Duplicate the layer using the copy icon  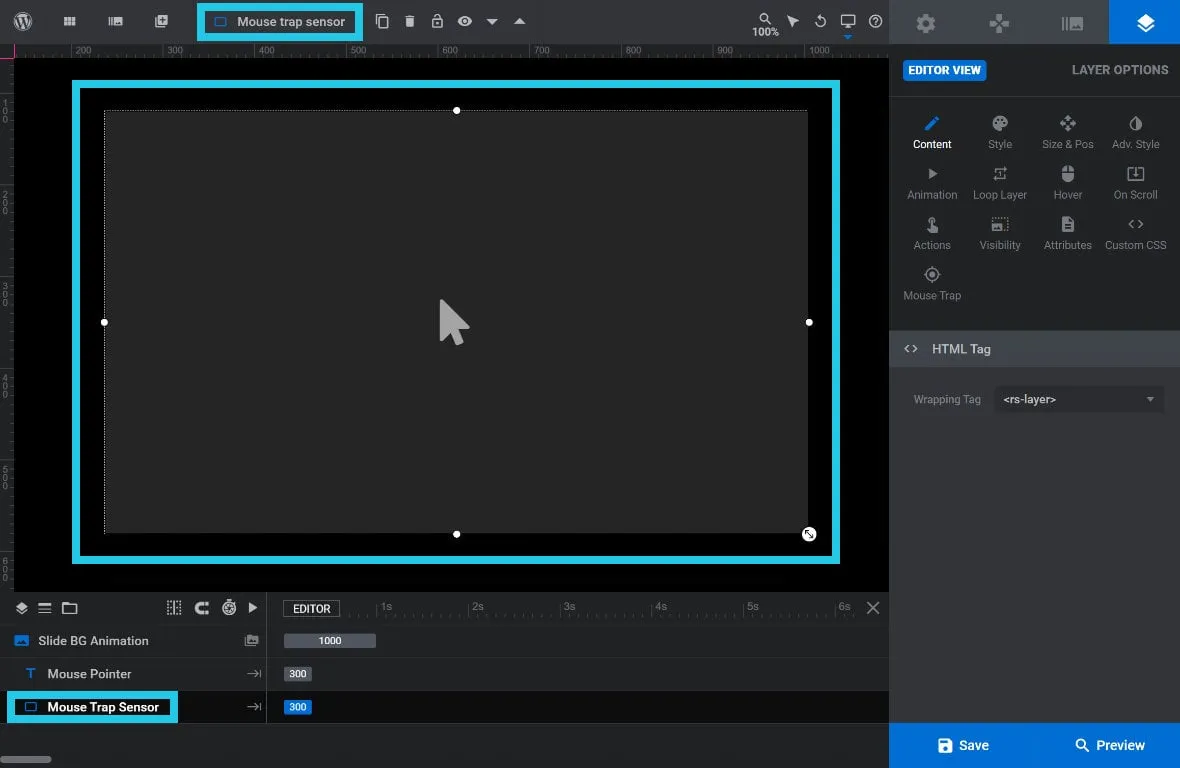coord(382,20)
